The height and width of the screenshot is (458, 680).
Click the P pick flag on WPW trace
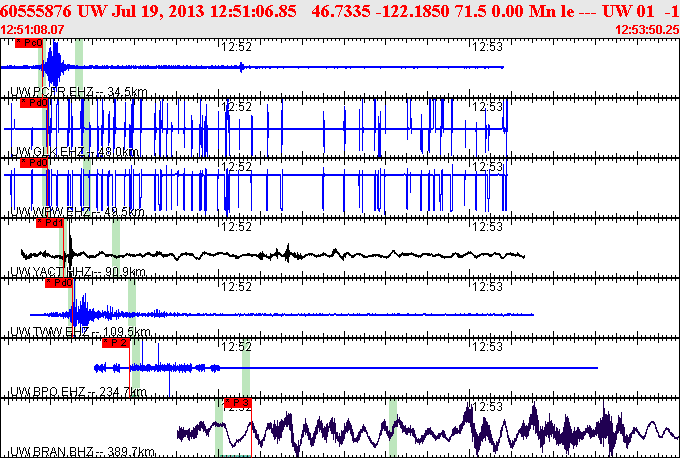click(x=33, y=162)
